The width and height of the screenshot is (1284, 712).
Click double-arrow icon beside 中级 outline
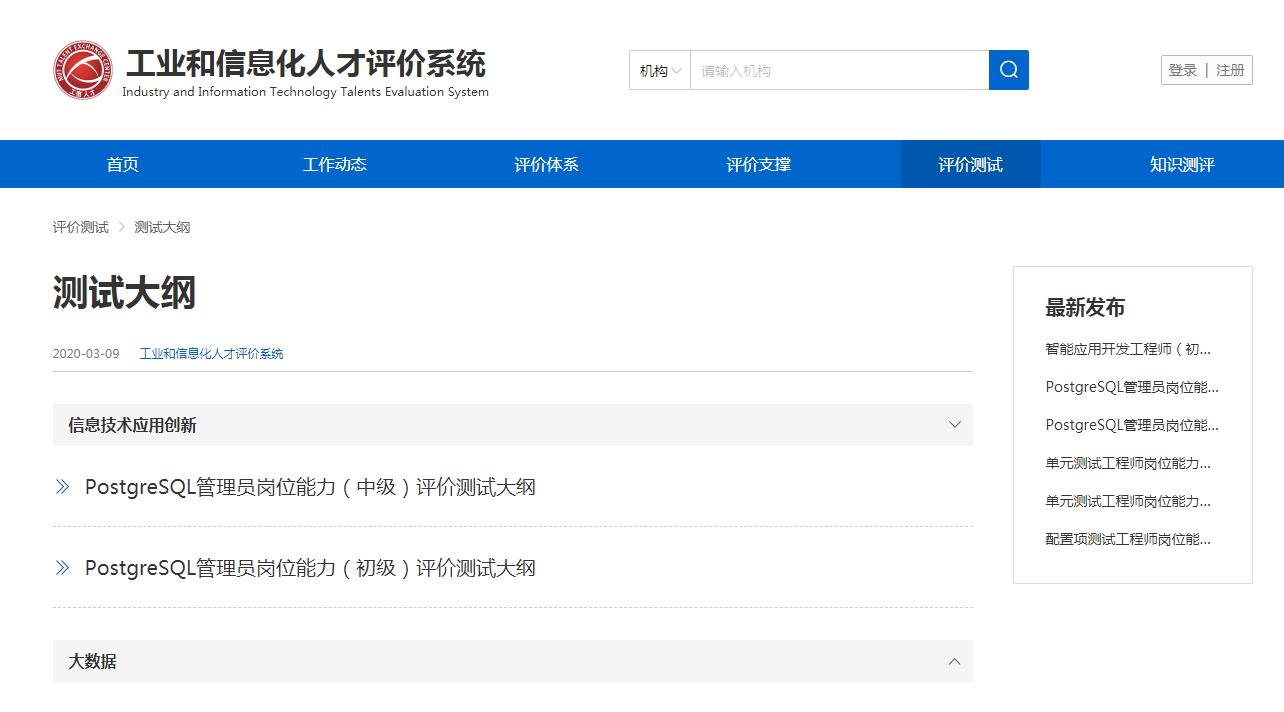click(63, 487)
